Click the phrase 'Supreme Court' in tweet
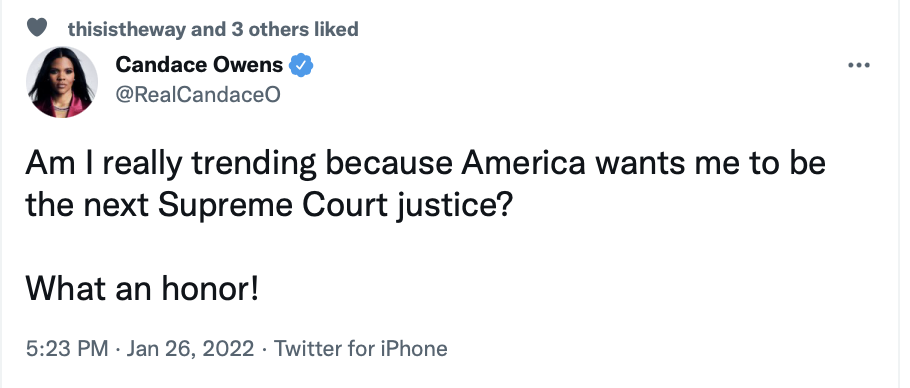The width and height of the screenshot is (910, 388). (x=273, y=207)
